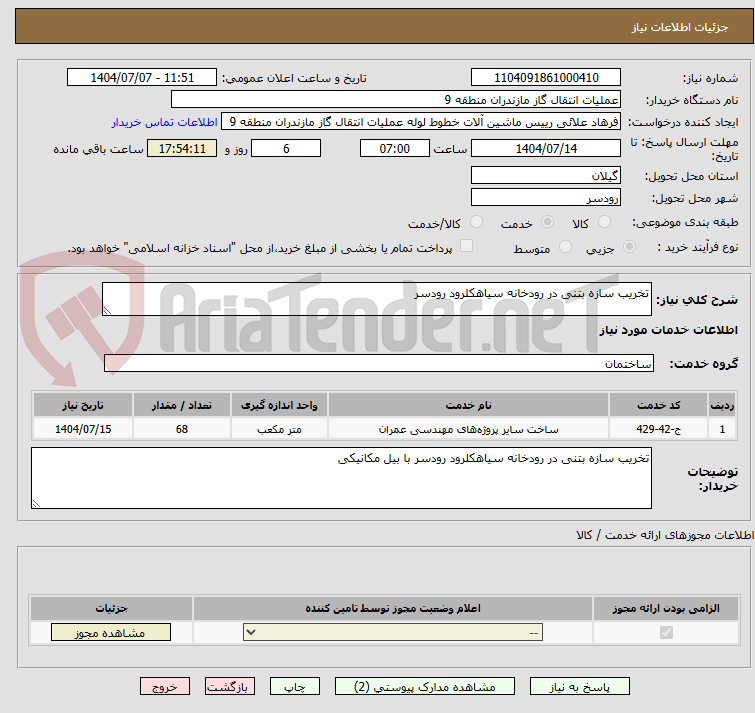Select the جزیی purchase type radio
Screen dimensions: 755x713
629,247
